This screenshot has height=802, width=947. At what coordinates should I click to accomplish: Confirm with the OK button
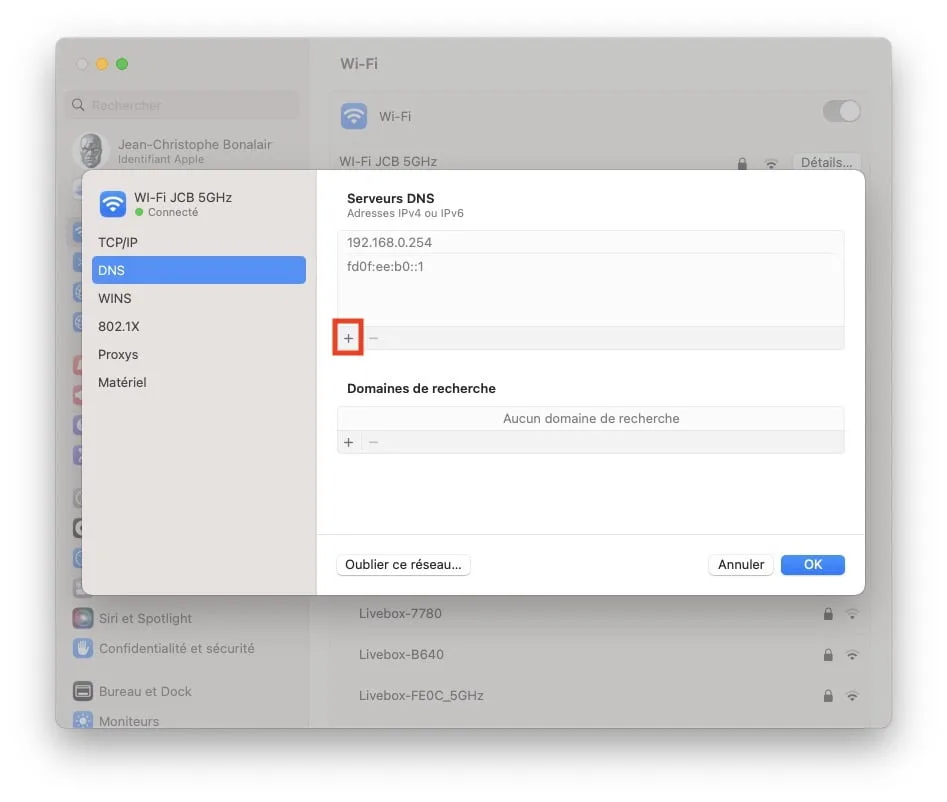pos(813,565)
